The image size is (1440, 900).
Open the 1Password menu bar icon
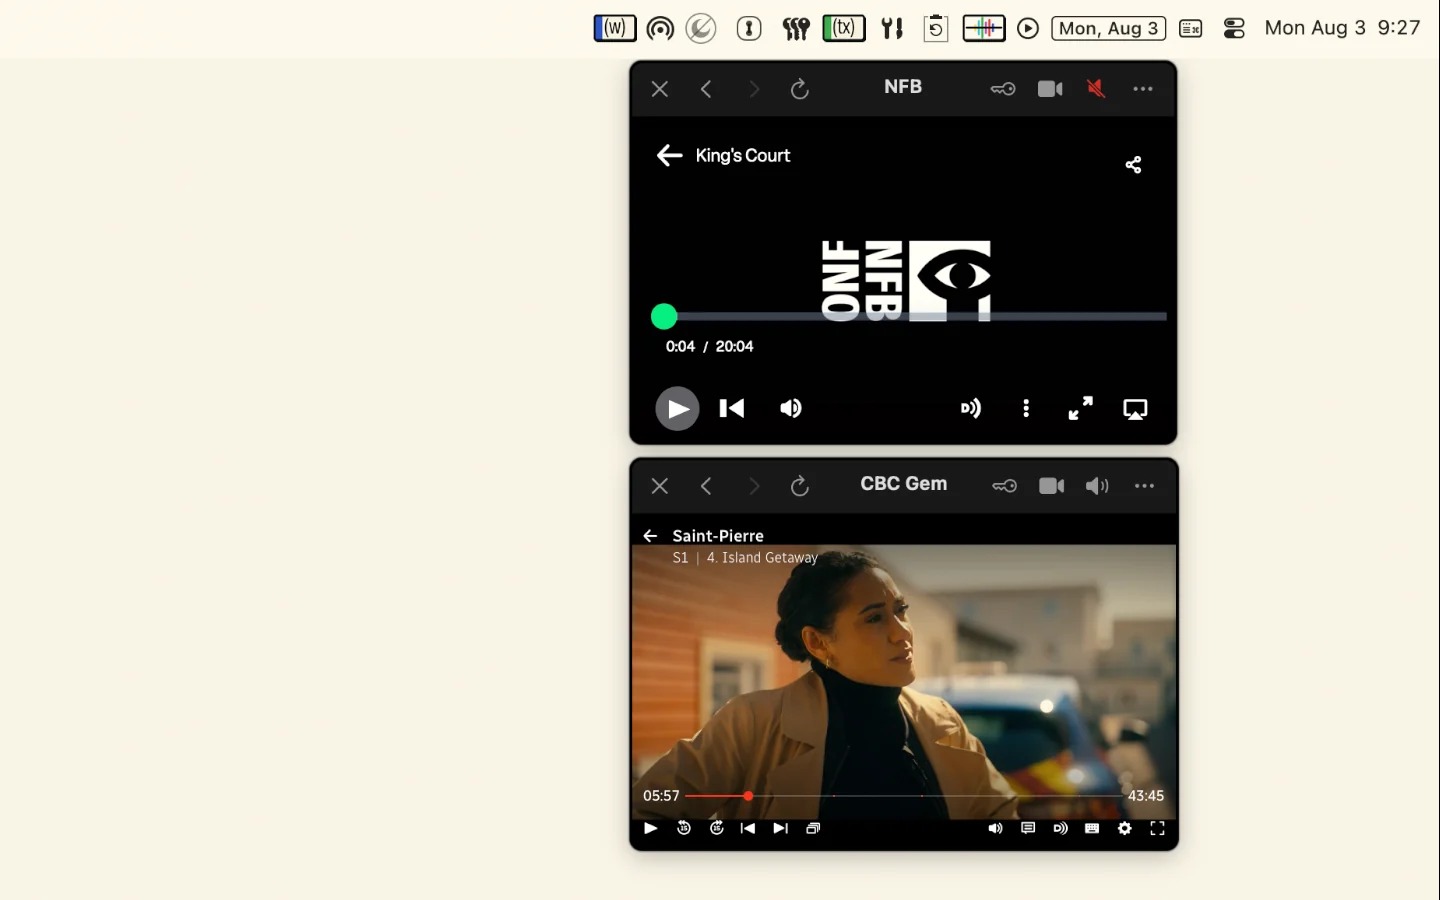(x=749, y=28)
